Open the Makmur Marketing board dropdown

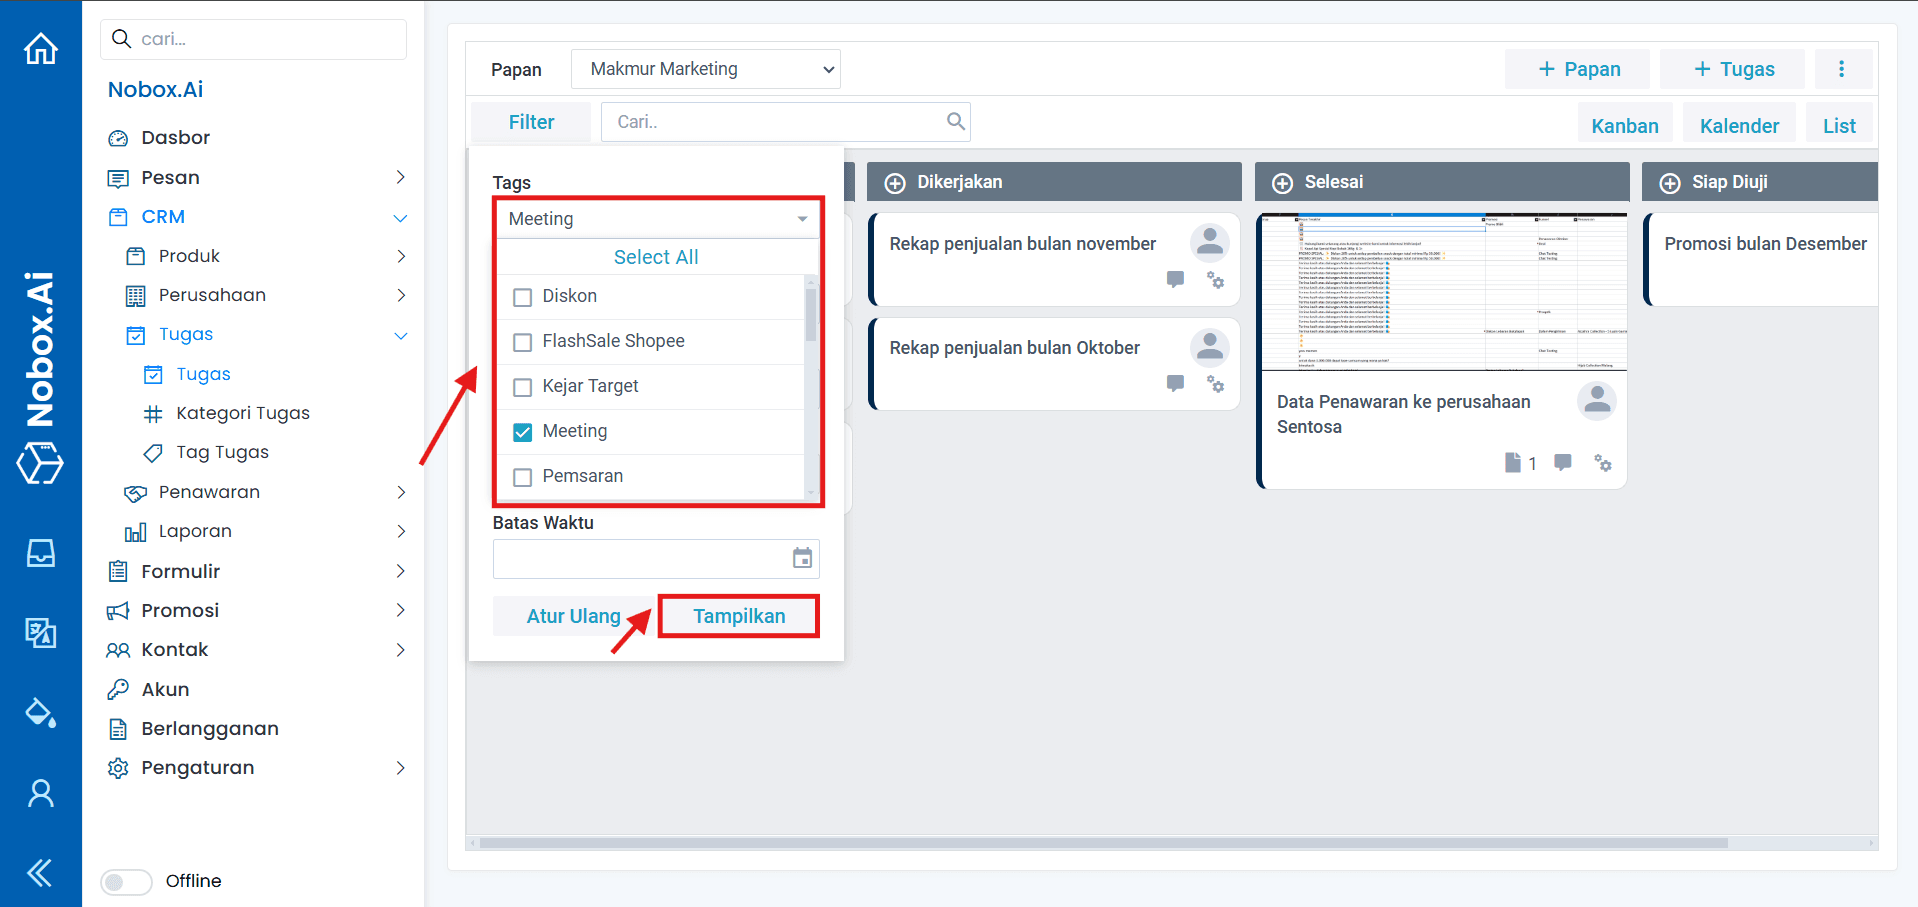pos(705,69)
